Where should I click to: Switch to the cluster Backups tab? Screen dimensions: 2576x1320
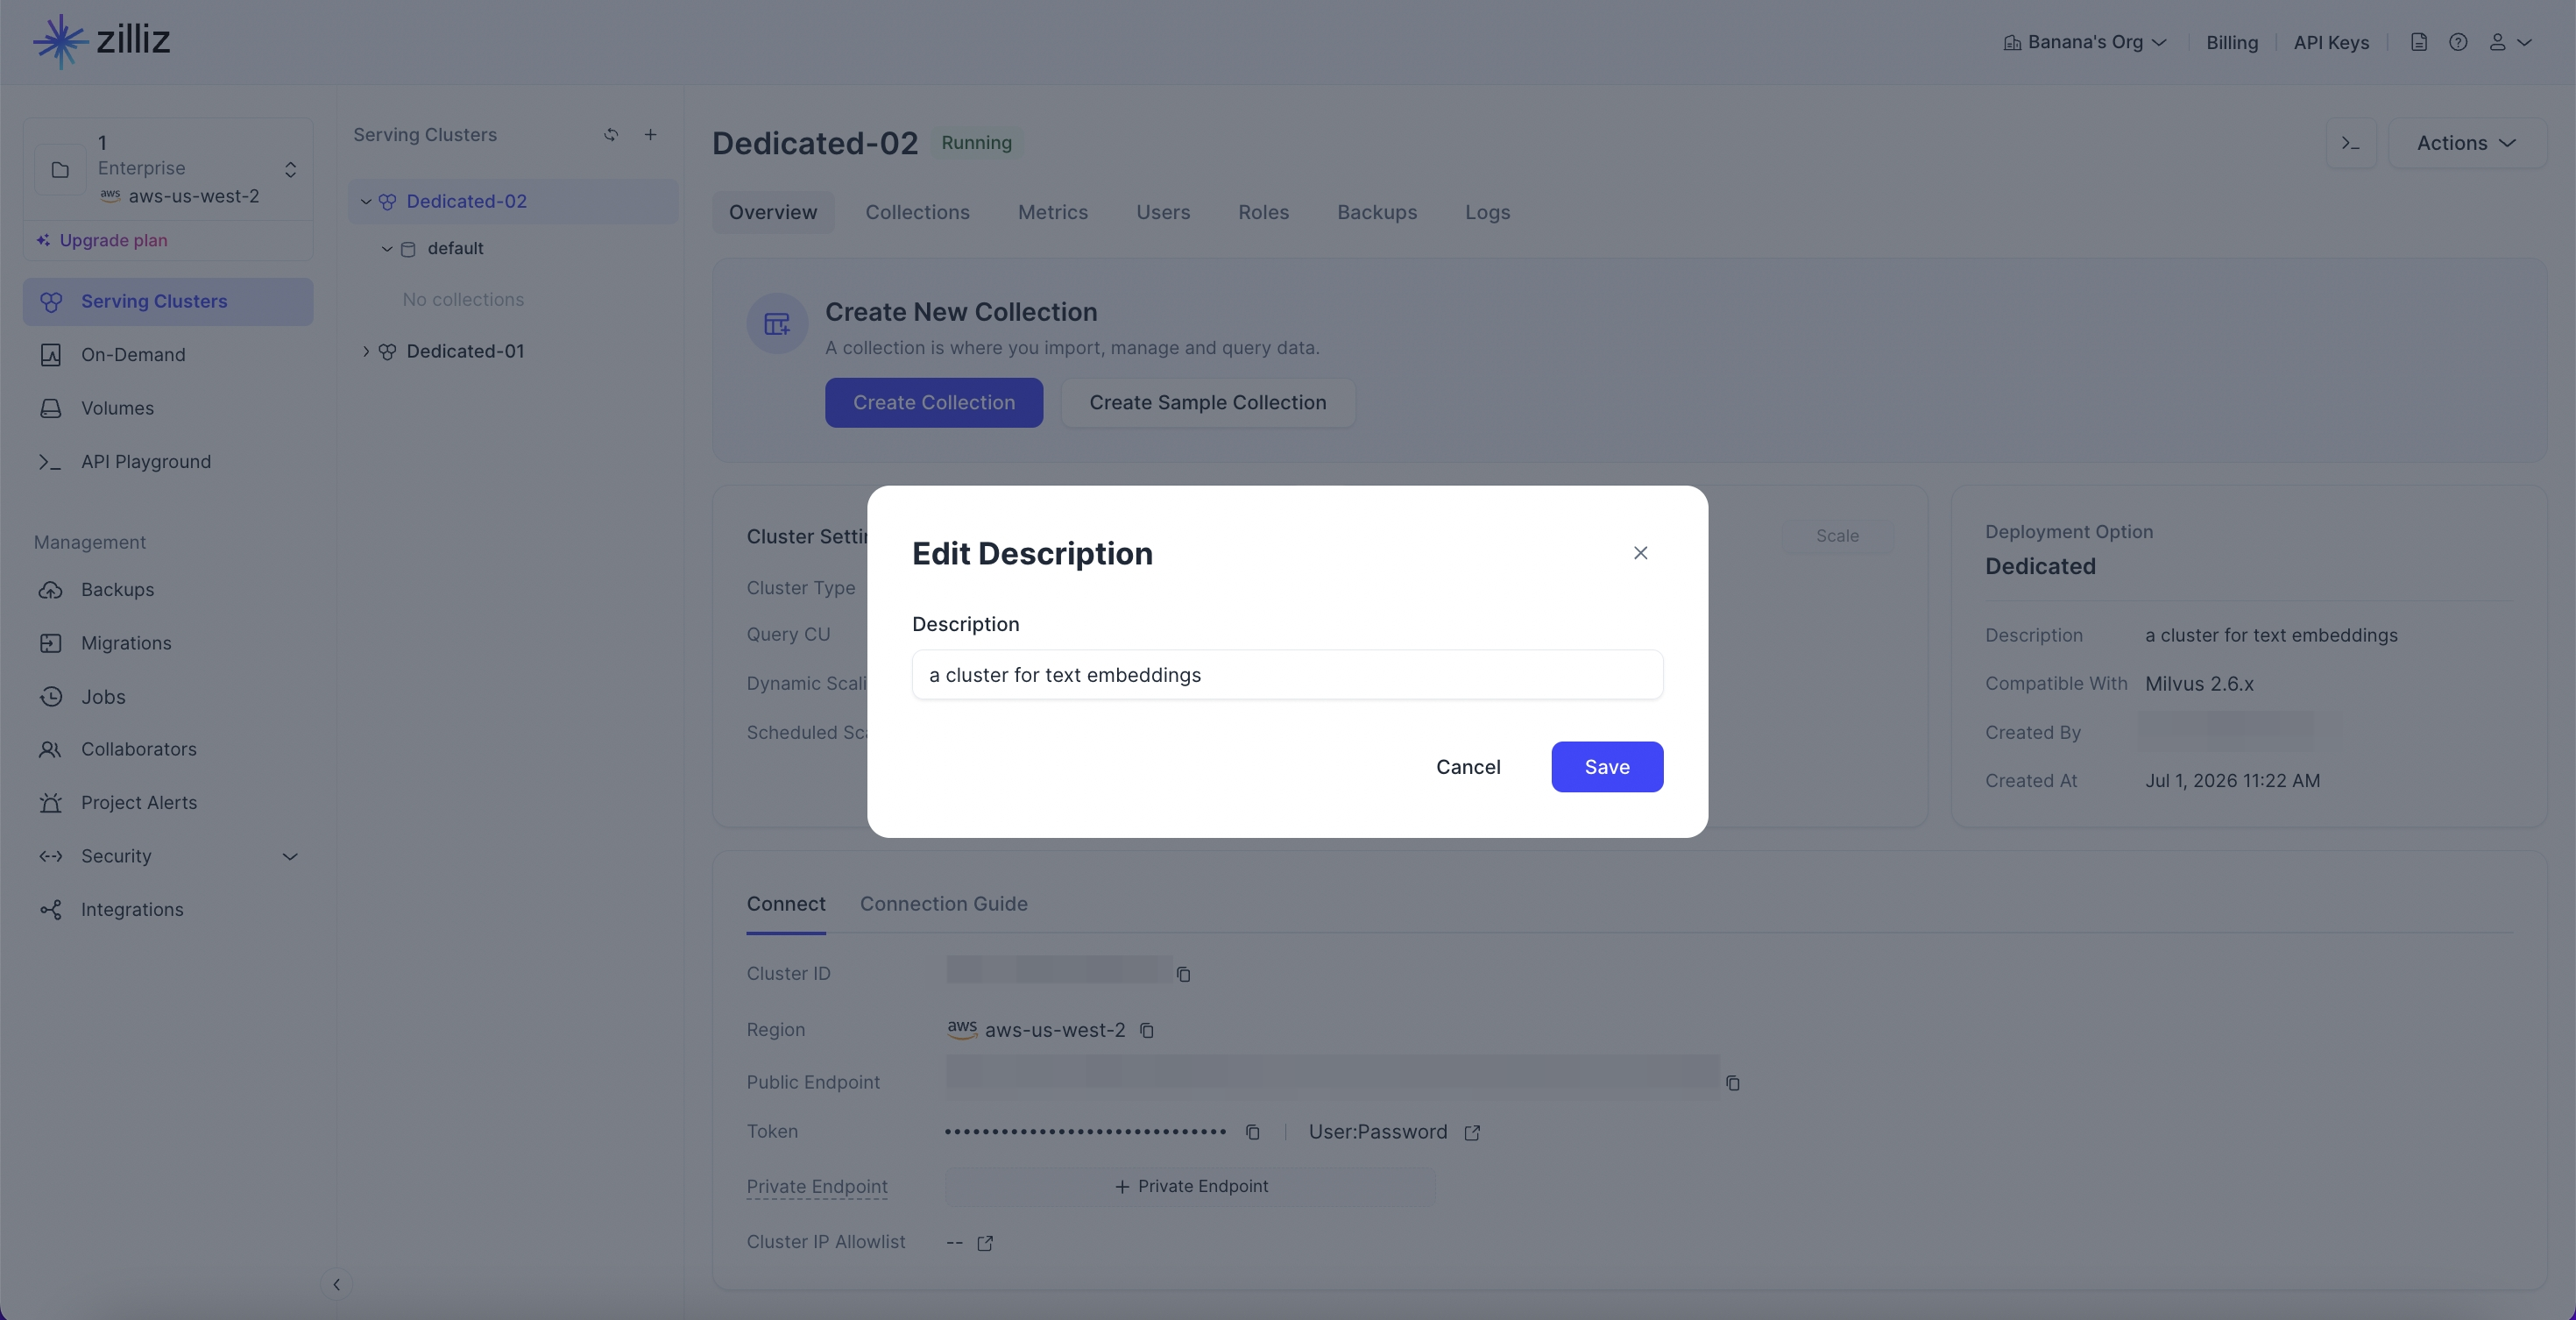(x=1377, y=212)
